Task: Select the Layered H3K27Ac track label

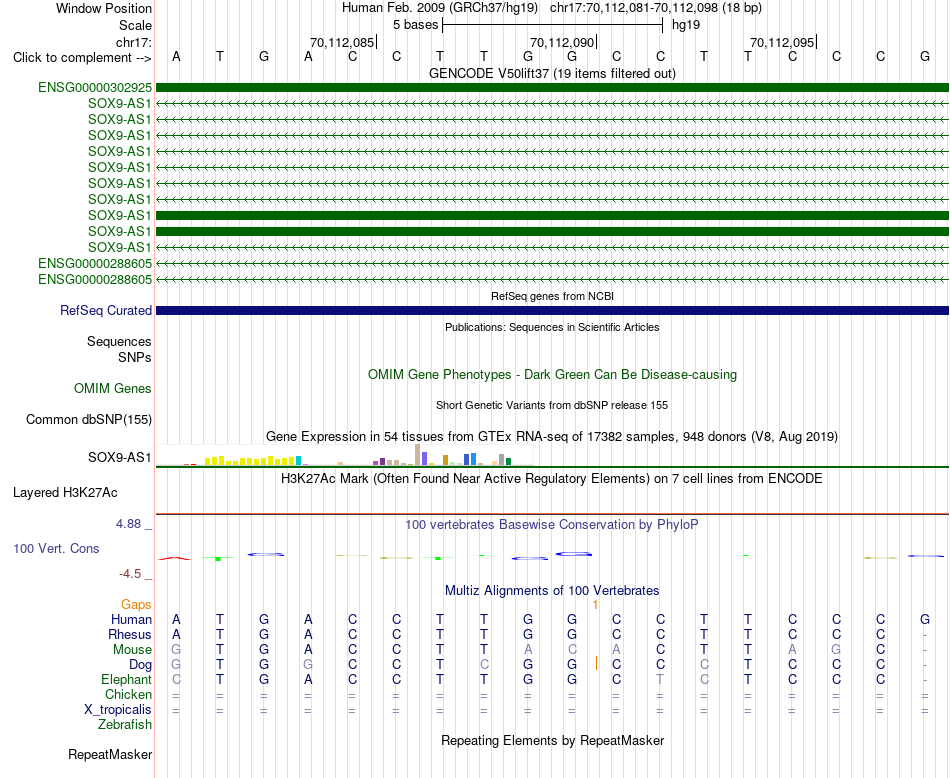Action: pos(65,493)
